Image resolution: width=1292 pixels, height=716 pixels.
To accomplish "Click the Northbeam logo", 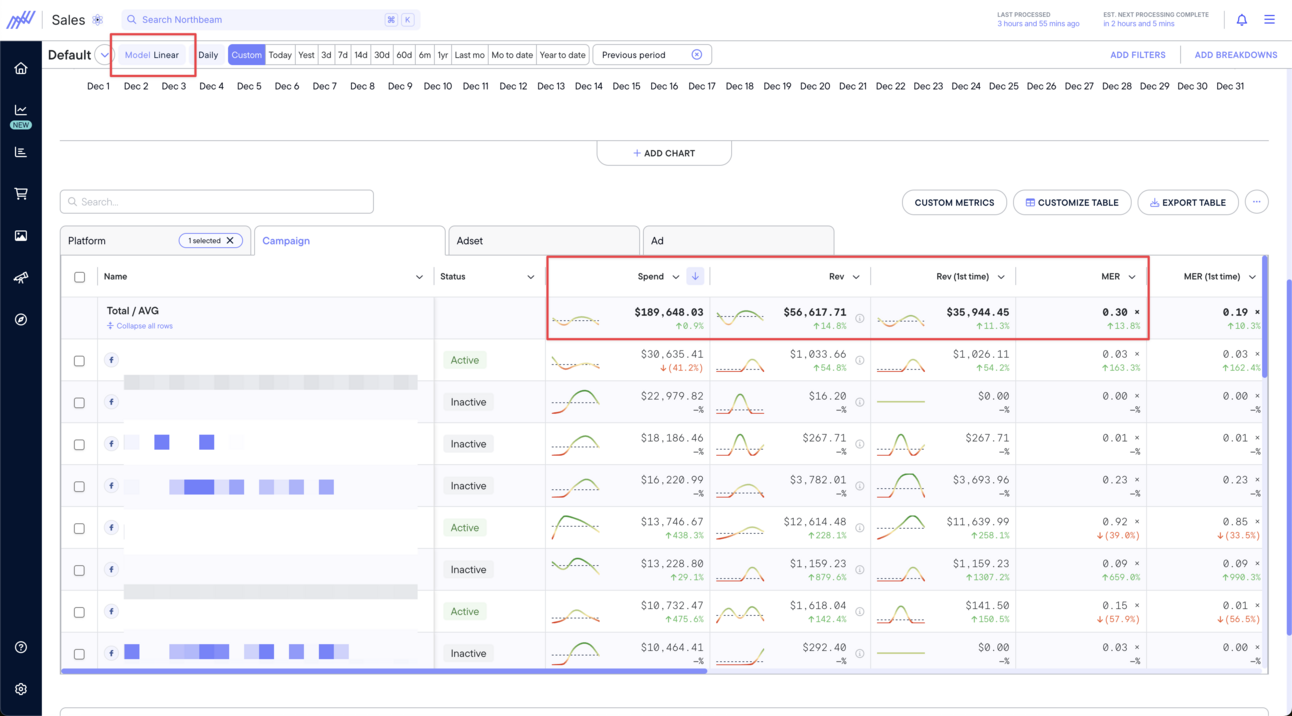I will point(21,19).
